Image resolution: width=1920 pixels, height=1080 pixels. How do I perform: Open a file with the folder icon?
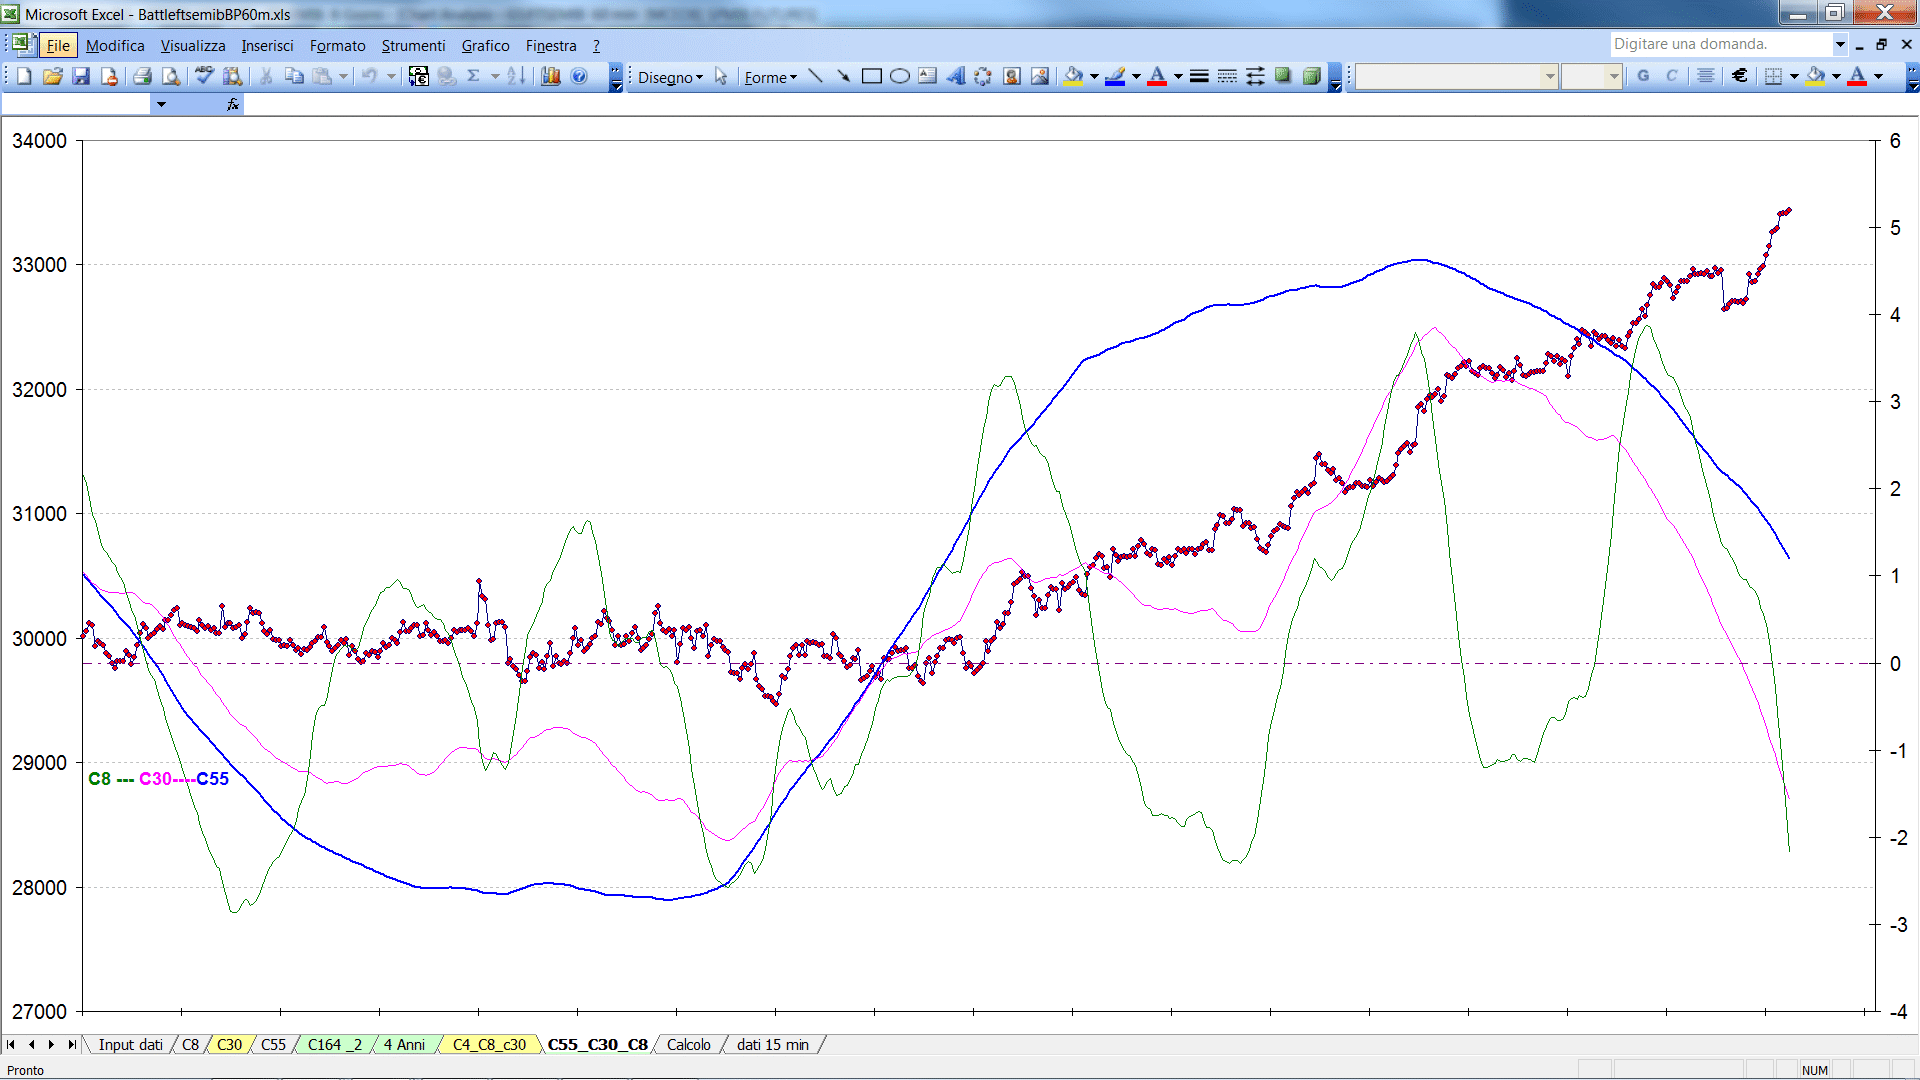coord(53,76)
